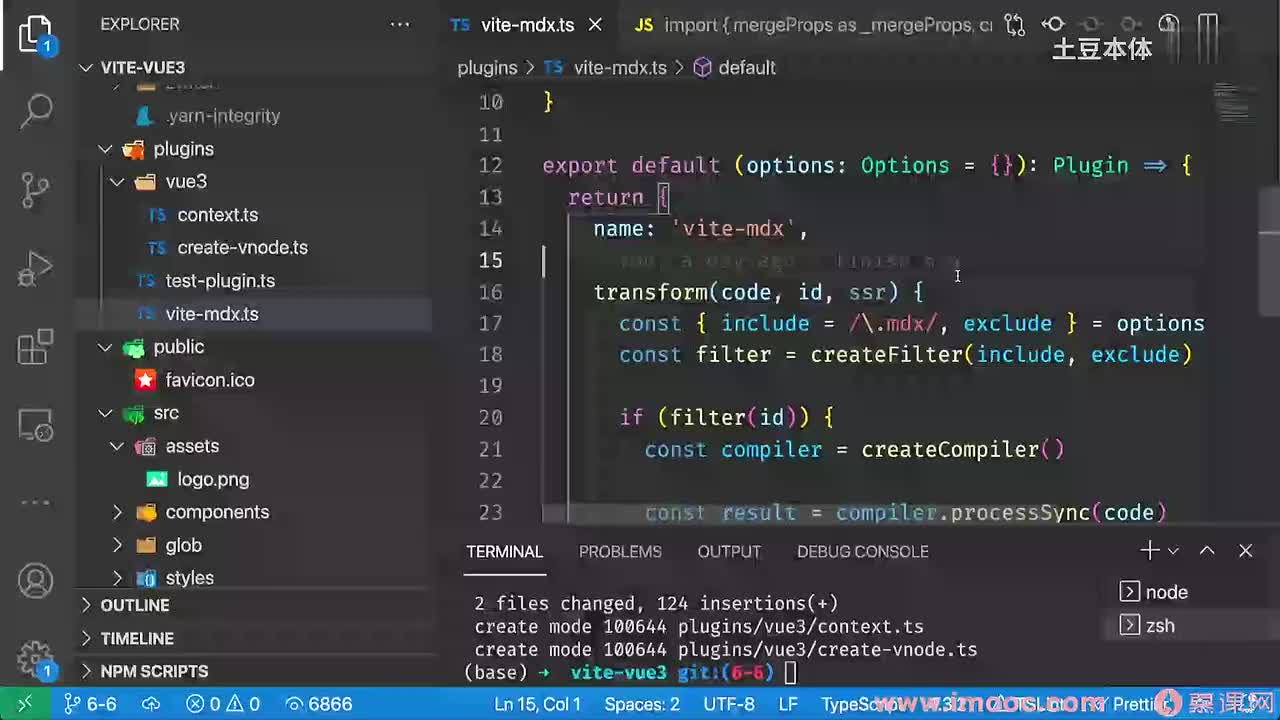Click the vite-mdx.ts breadcrumb

pyautogui.click(x=607, y=68)
